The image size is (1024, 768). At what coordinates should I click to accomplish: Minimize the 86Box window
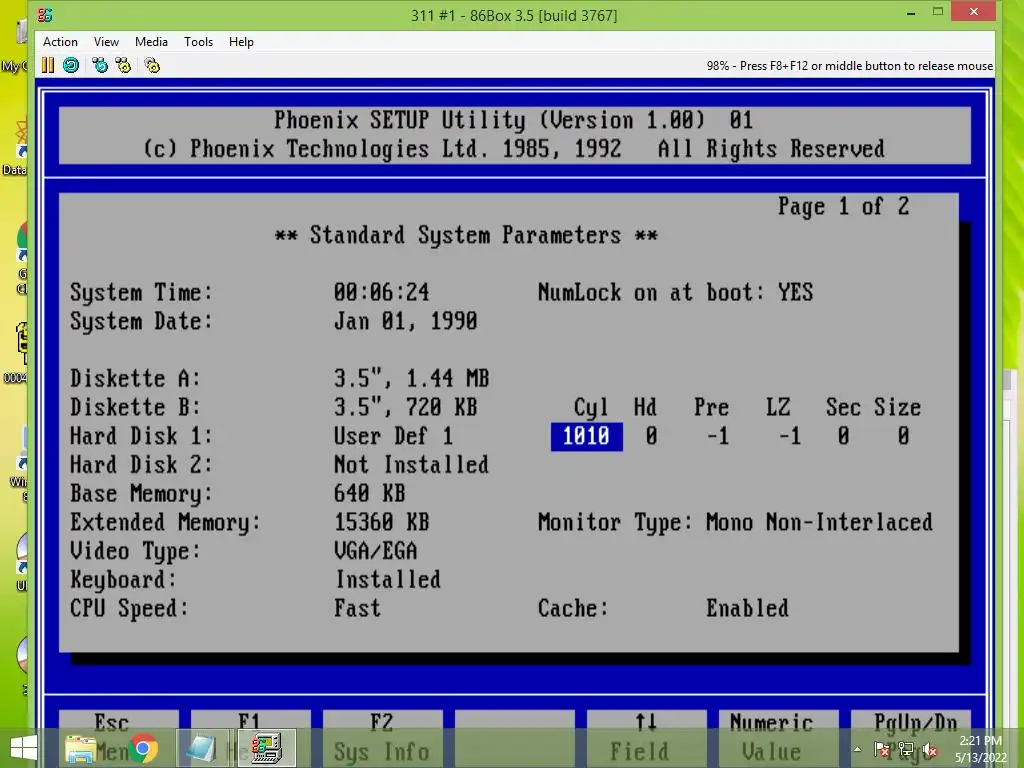(911, 12)
